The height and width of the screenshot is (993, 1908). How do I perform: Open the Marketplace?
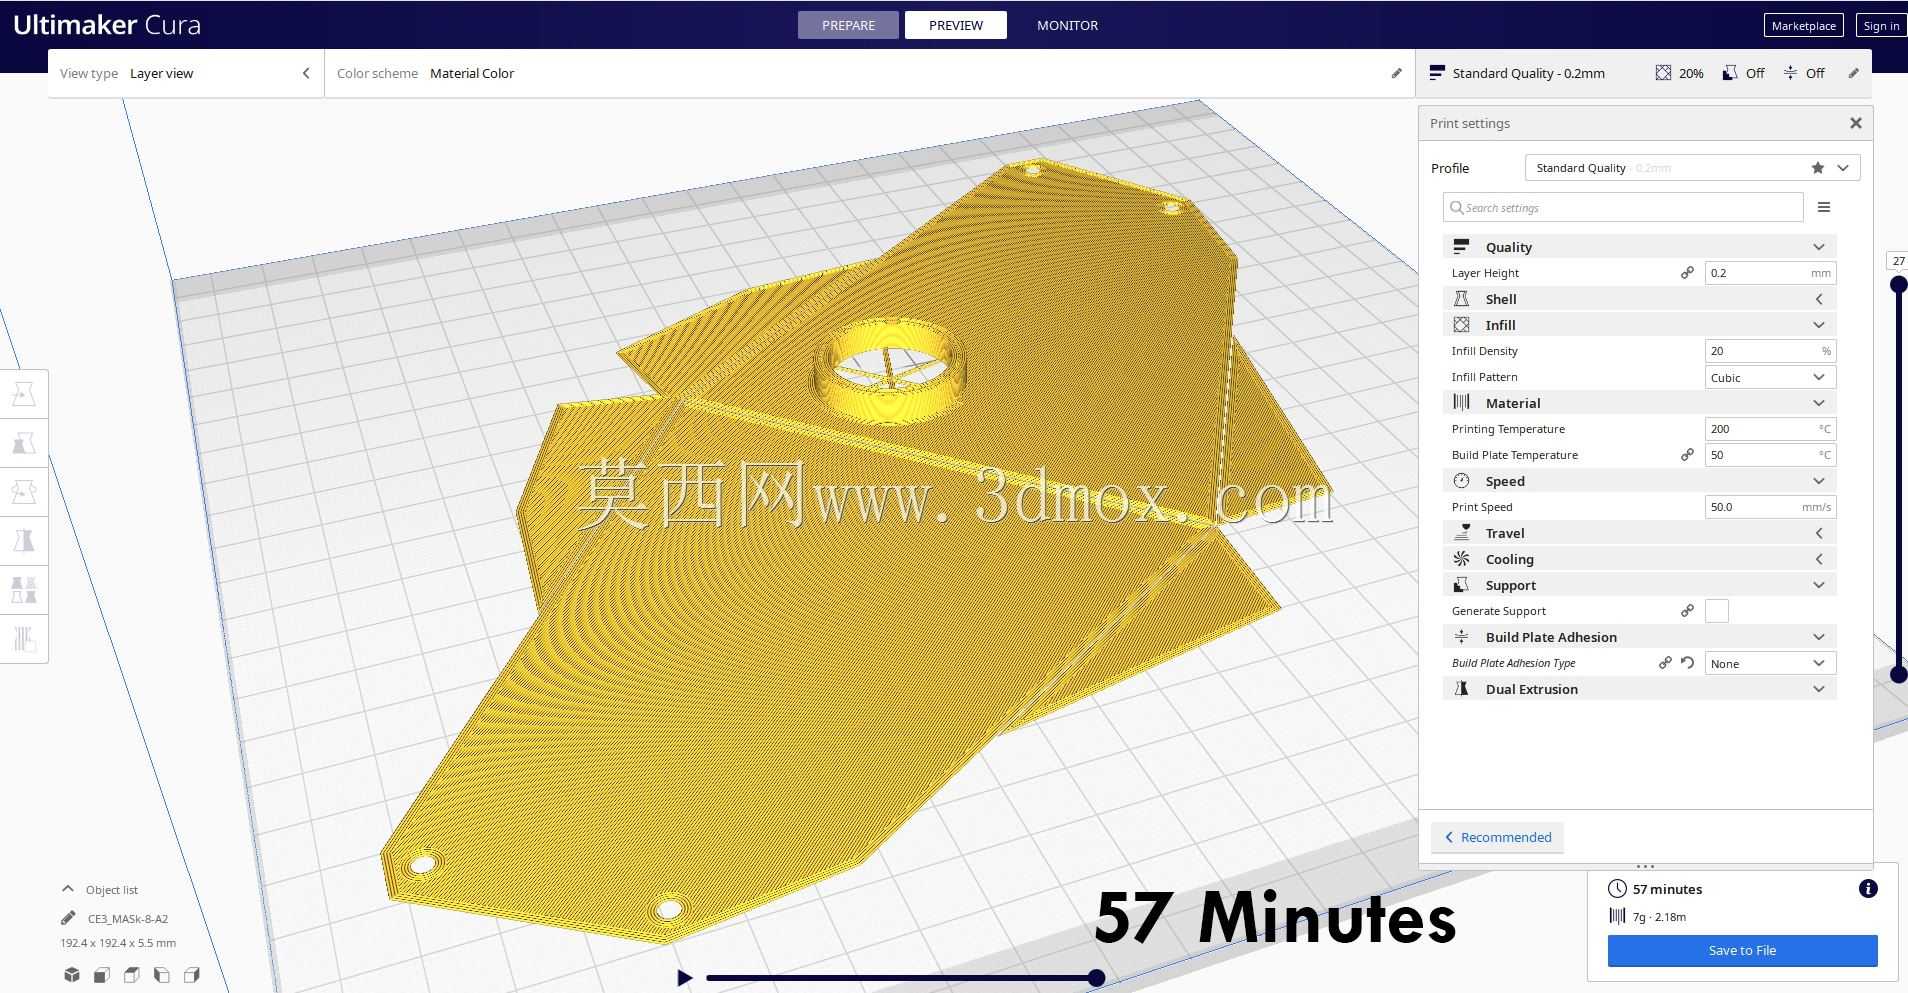point(1803,26)
